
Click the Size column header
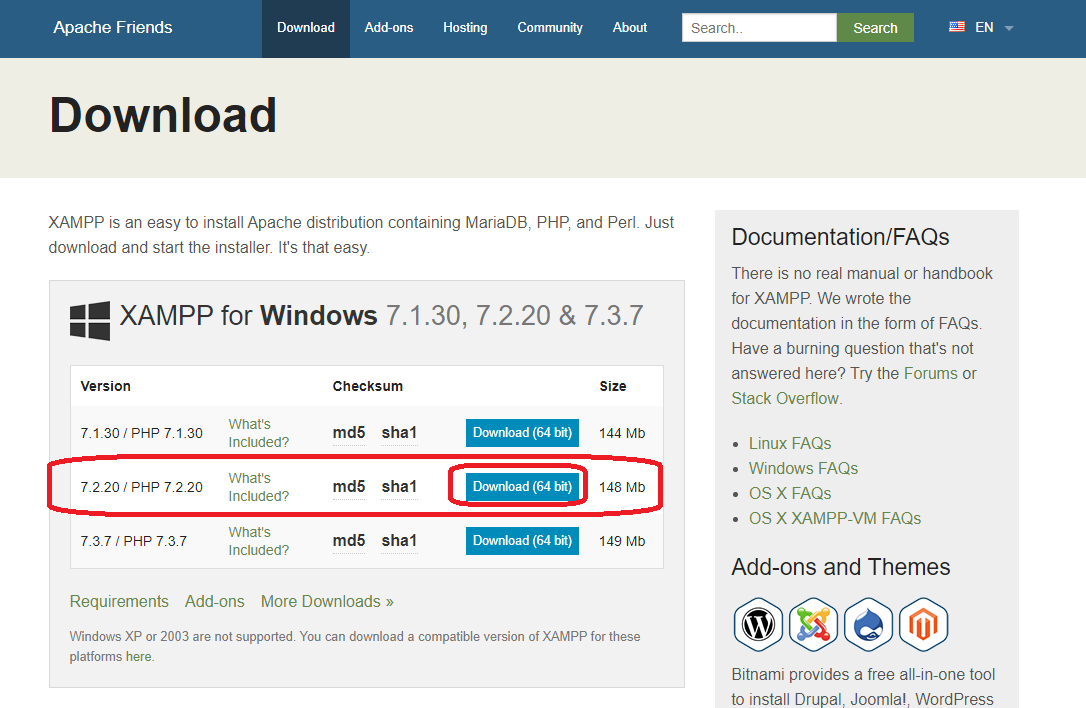click(613, 386)
